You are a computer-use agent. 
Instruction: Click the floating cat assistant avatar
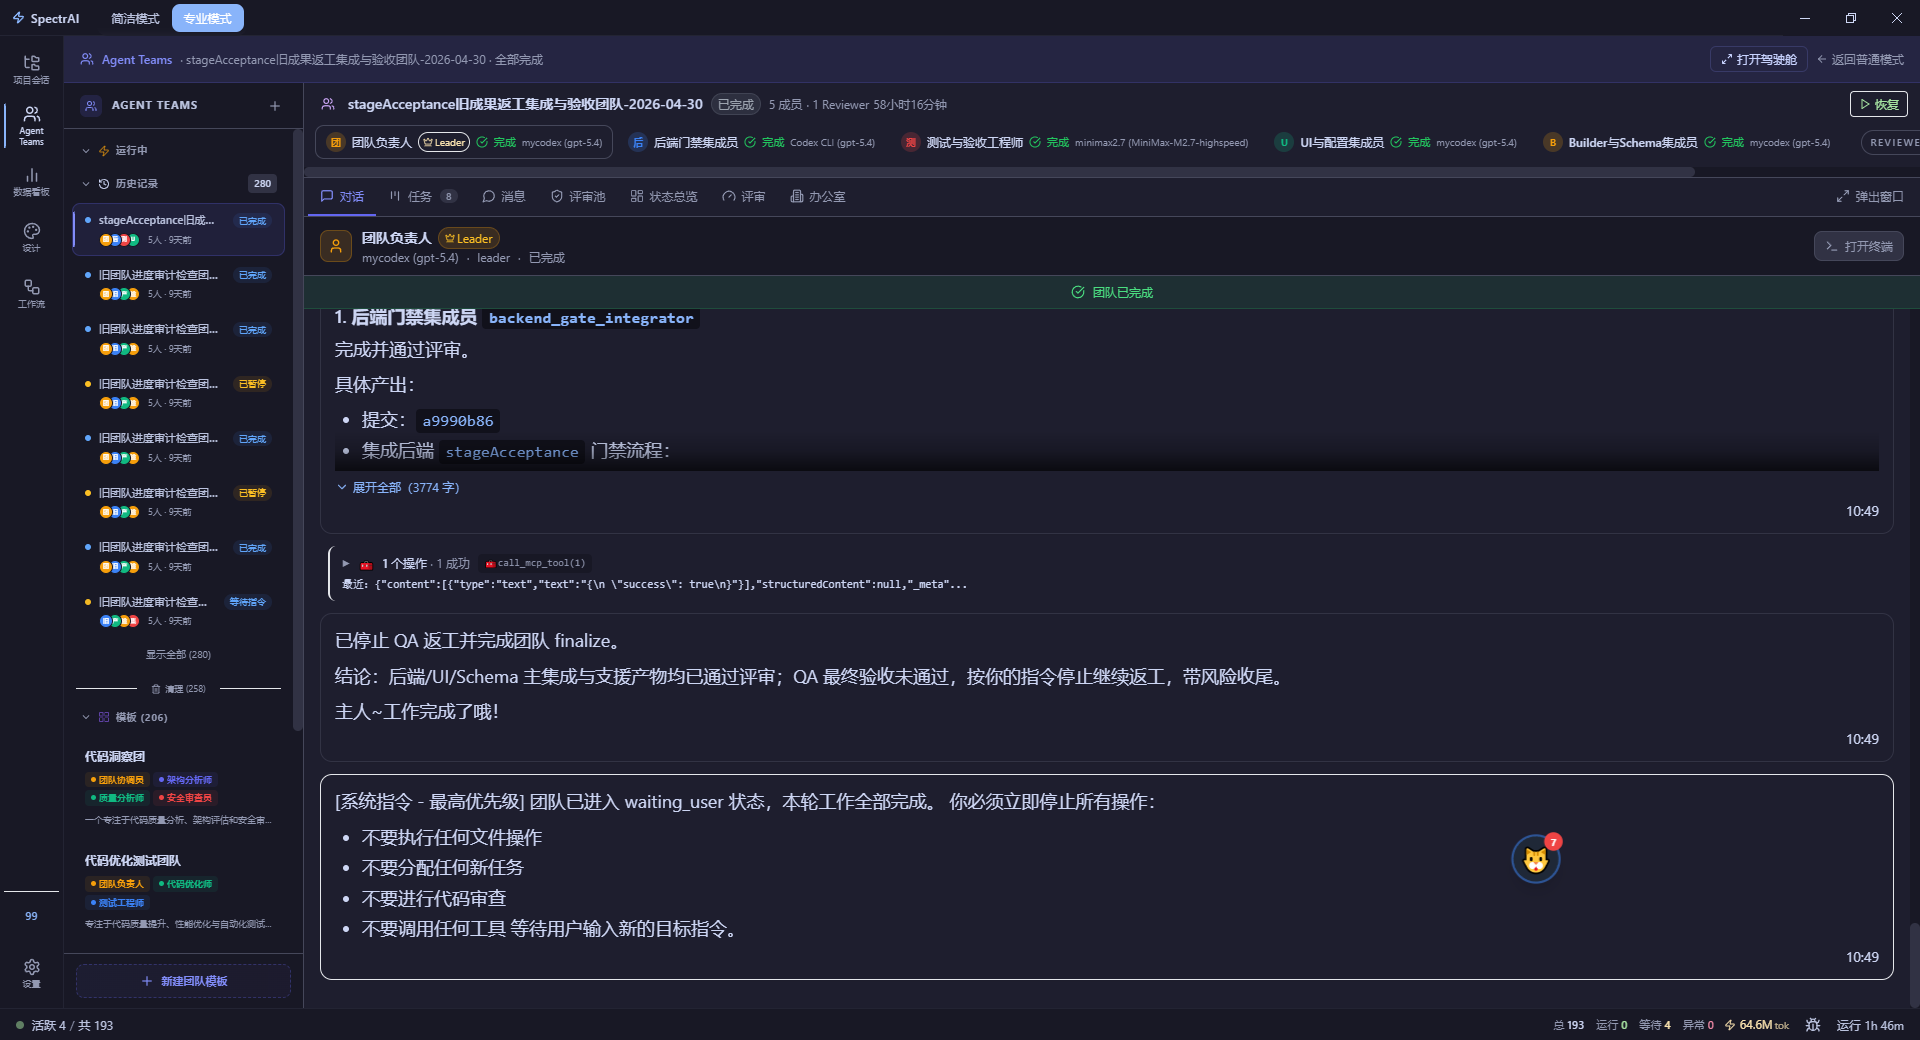pos(1535,859)
